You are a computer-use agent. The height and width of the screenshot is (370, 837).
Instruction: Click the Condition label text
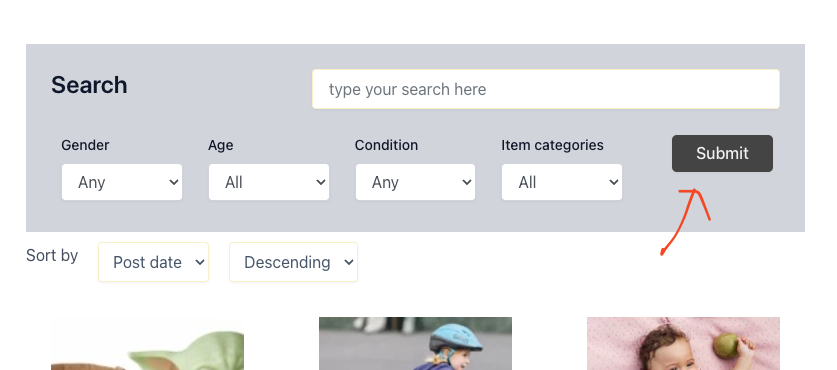click(x=386, y=145)
